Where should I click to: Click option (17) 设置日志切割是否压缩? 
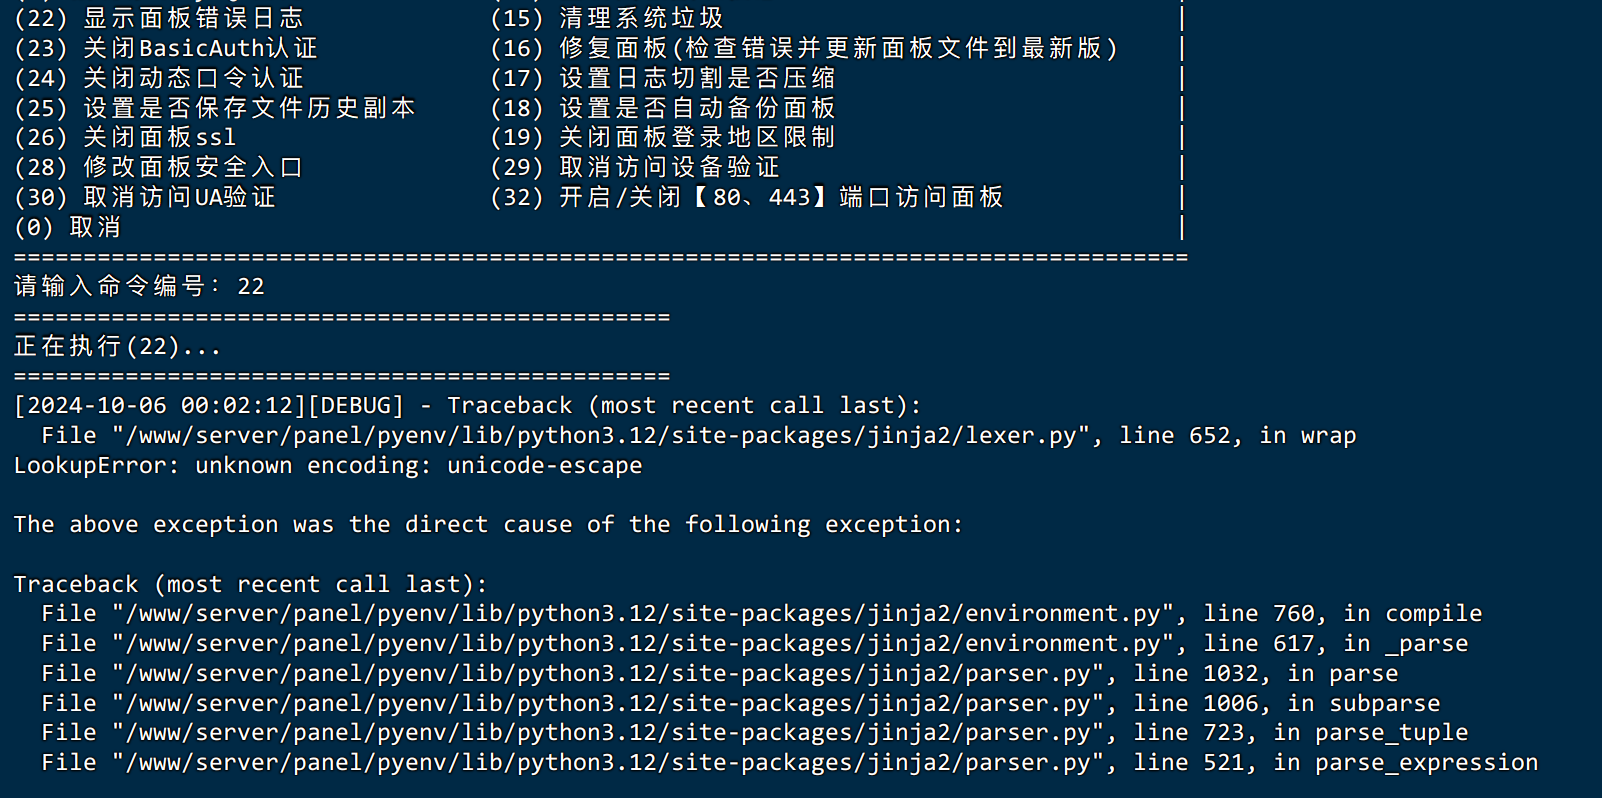click(663, 78)
